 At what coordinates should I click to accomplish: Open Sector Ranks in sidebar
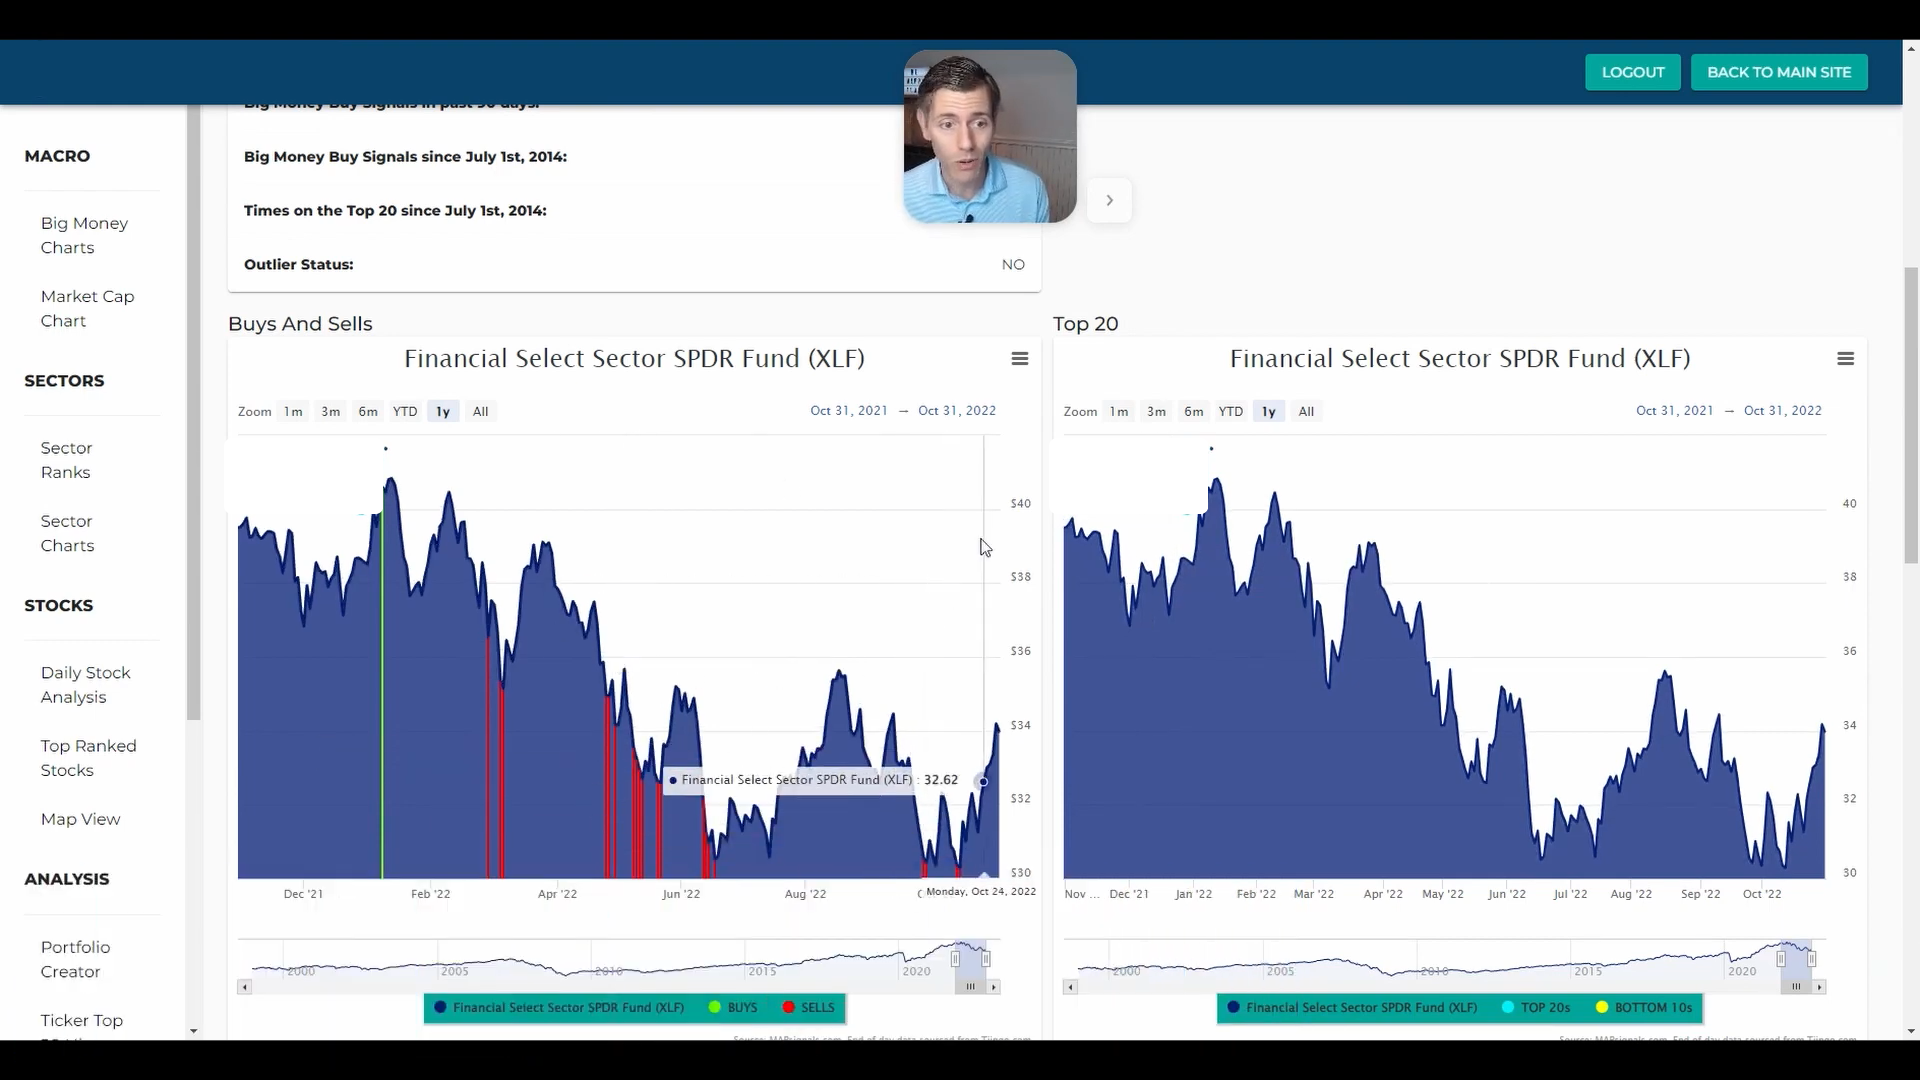66,460
